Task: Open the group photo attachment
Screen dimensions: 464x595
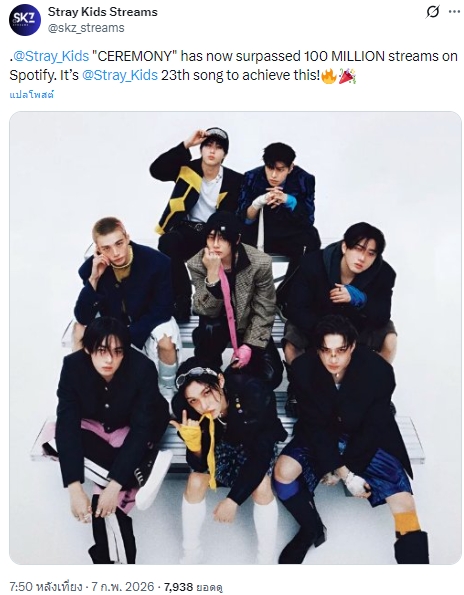Action: [x=235, y=338]
